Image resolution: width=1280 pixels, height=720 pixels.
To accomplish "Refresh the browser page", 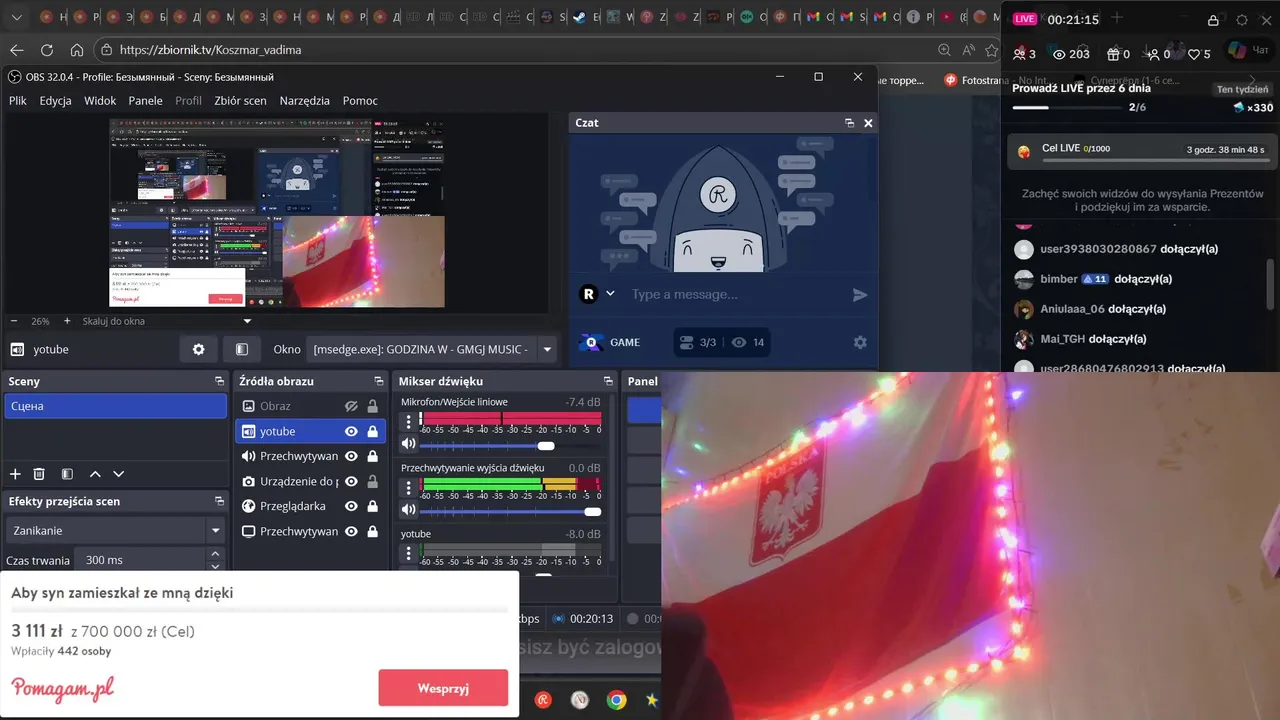I will pos(47,50).
